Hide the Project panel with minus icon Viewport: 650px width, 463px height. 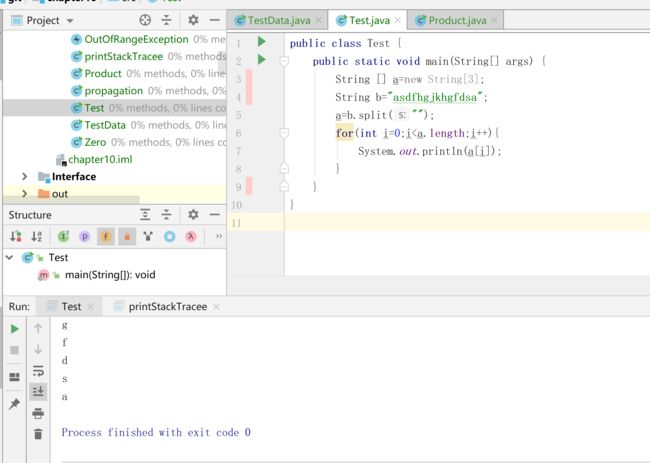[214, 20]
